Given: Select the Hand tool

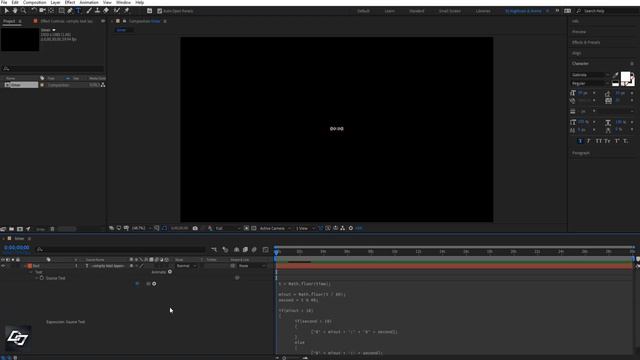Looking at the screenshot, I should click(x=15, y=11).
